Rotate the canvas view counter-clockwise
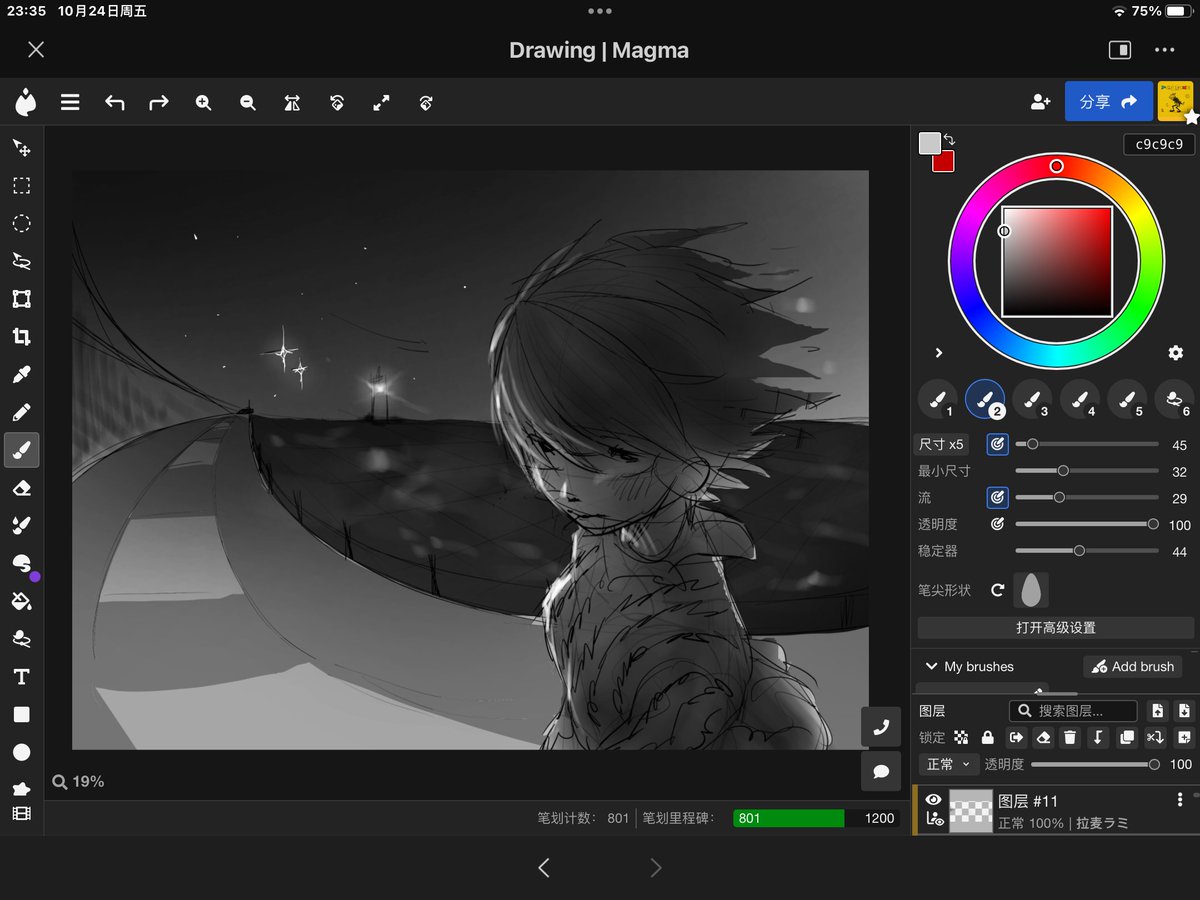This screenshot has height=900, width=1200. point(337,102)
